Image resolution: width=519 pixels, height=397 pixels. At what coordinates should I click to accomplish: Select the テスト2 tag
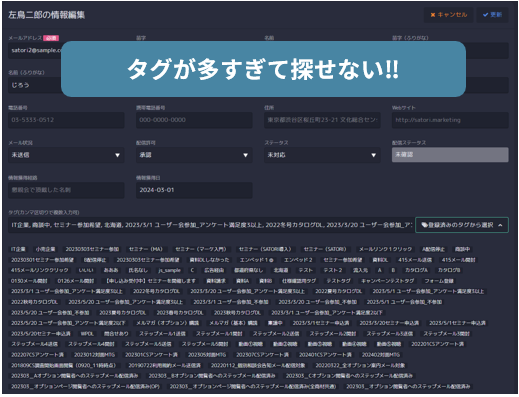(x=333, y=270)
